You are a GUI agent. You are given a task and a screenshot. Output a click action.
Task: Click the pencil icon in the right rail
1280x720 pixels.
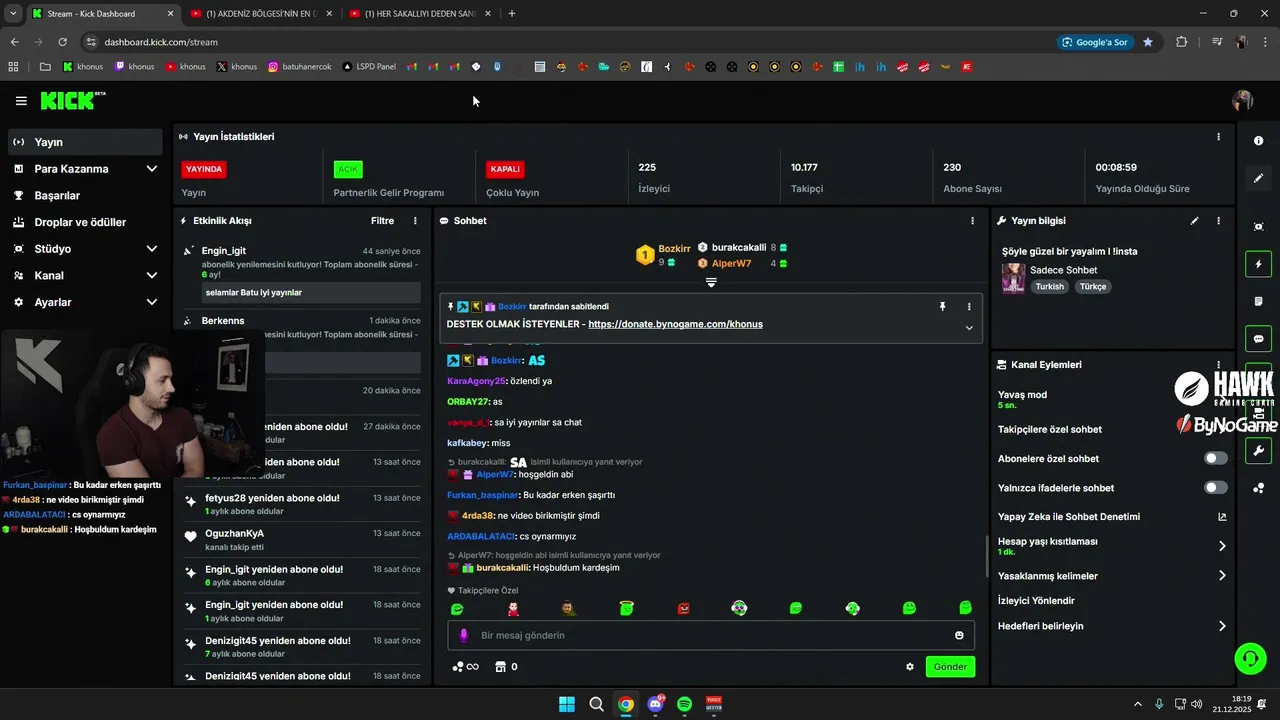click(x=1258, y=178)
